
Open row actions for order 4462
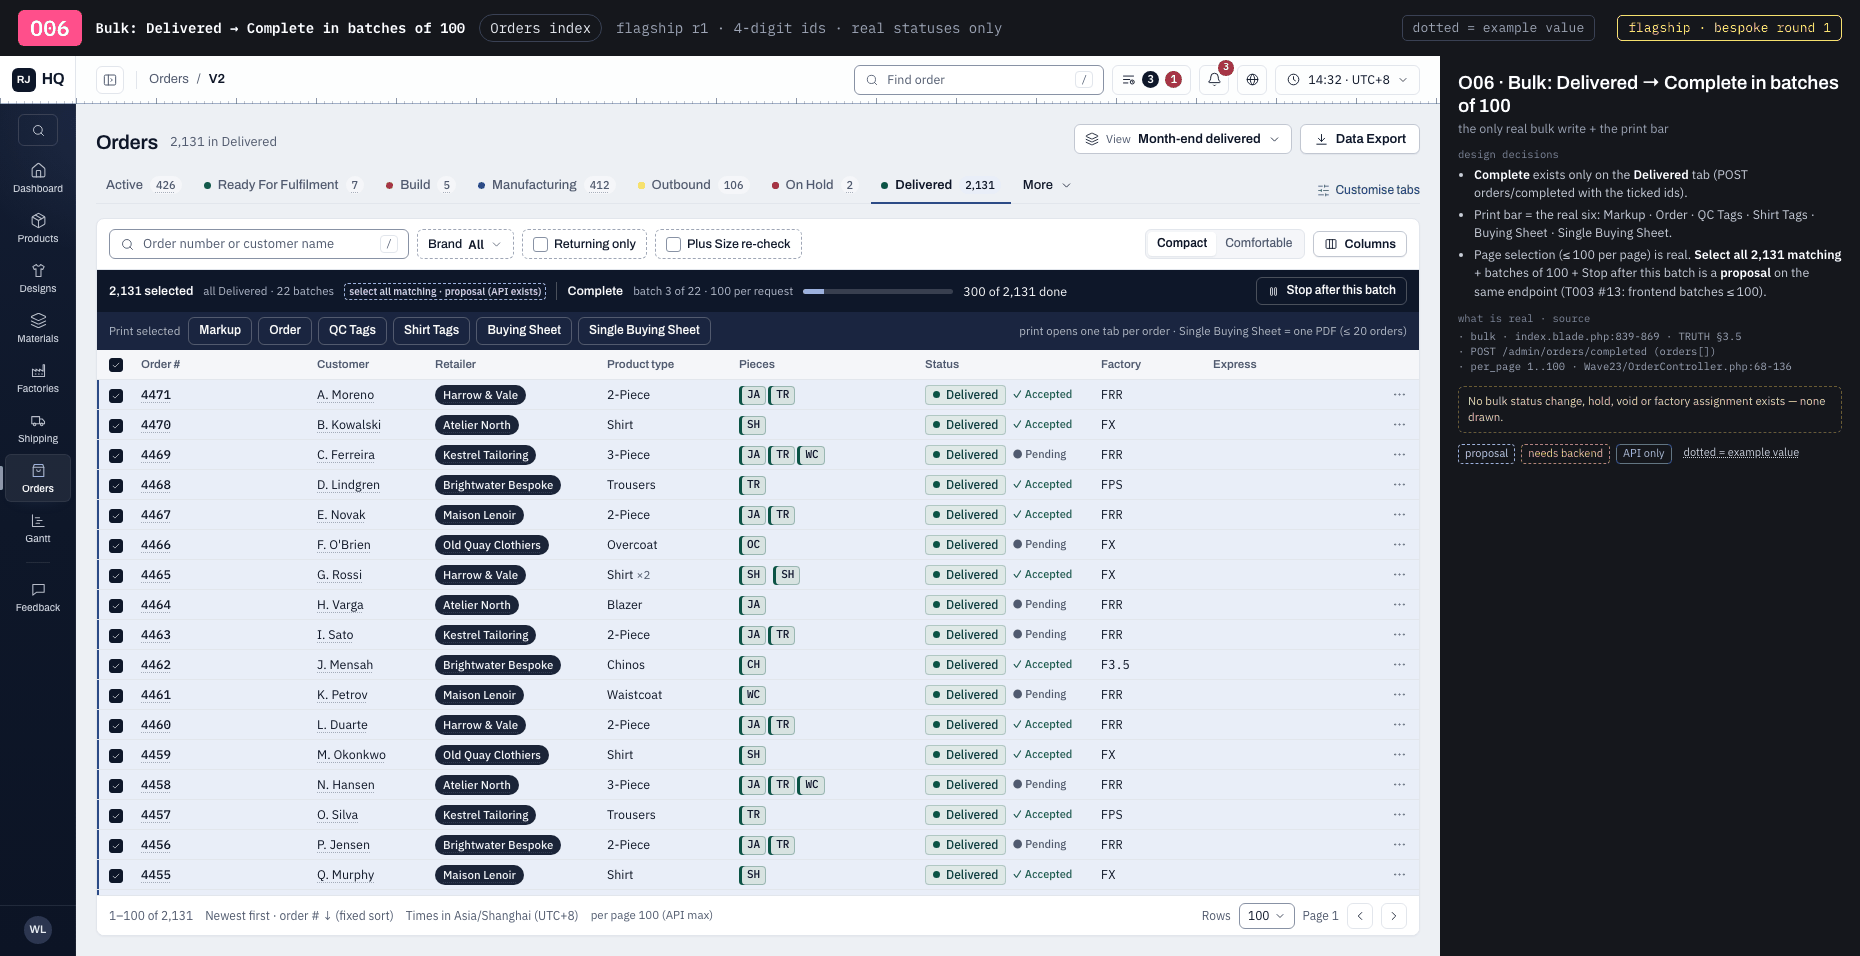[x=1399, y=665]
